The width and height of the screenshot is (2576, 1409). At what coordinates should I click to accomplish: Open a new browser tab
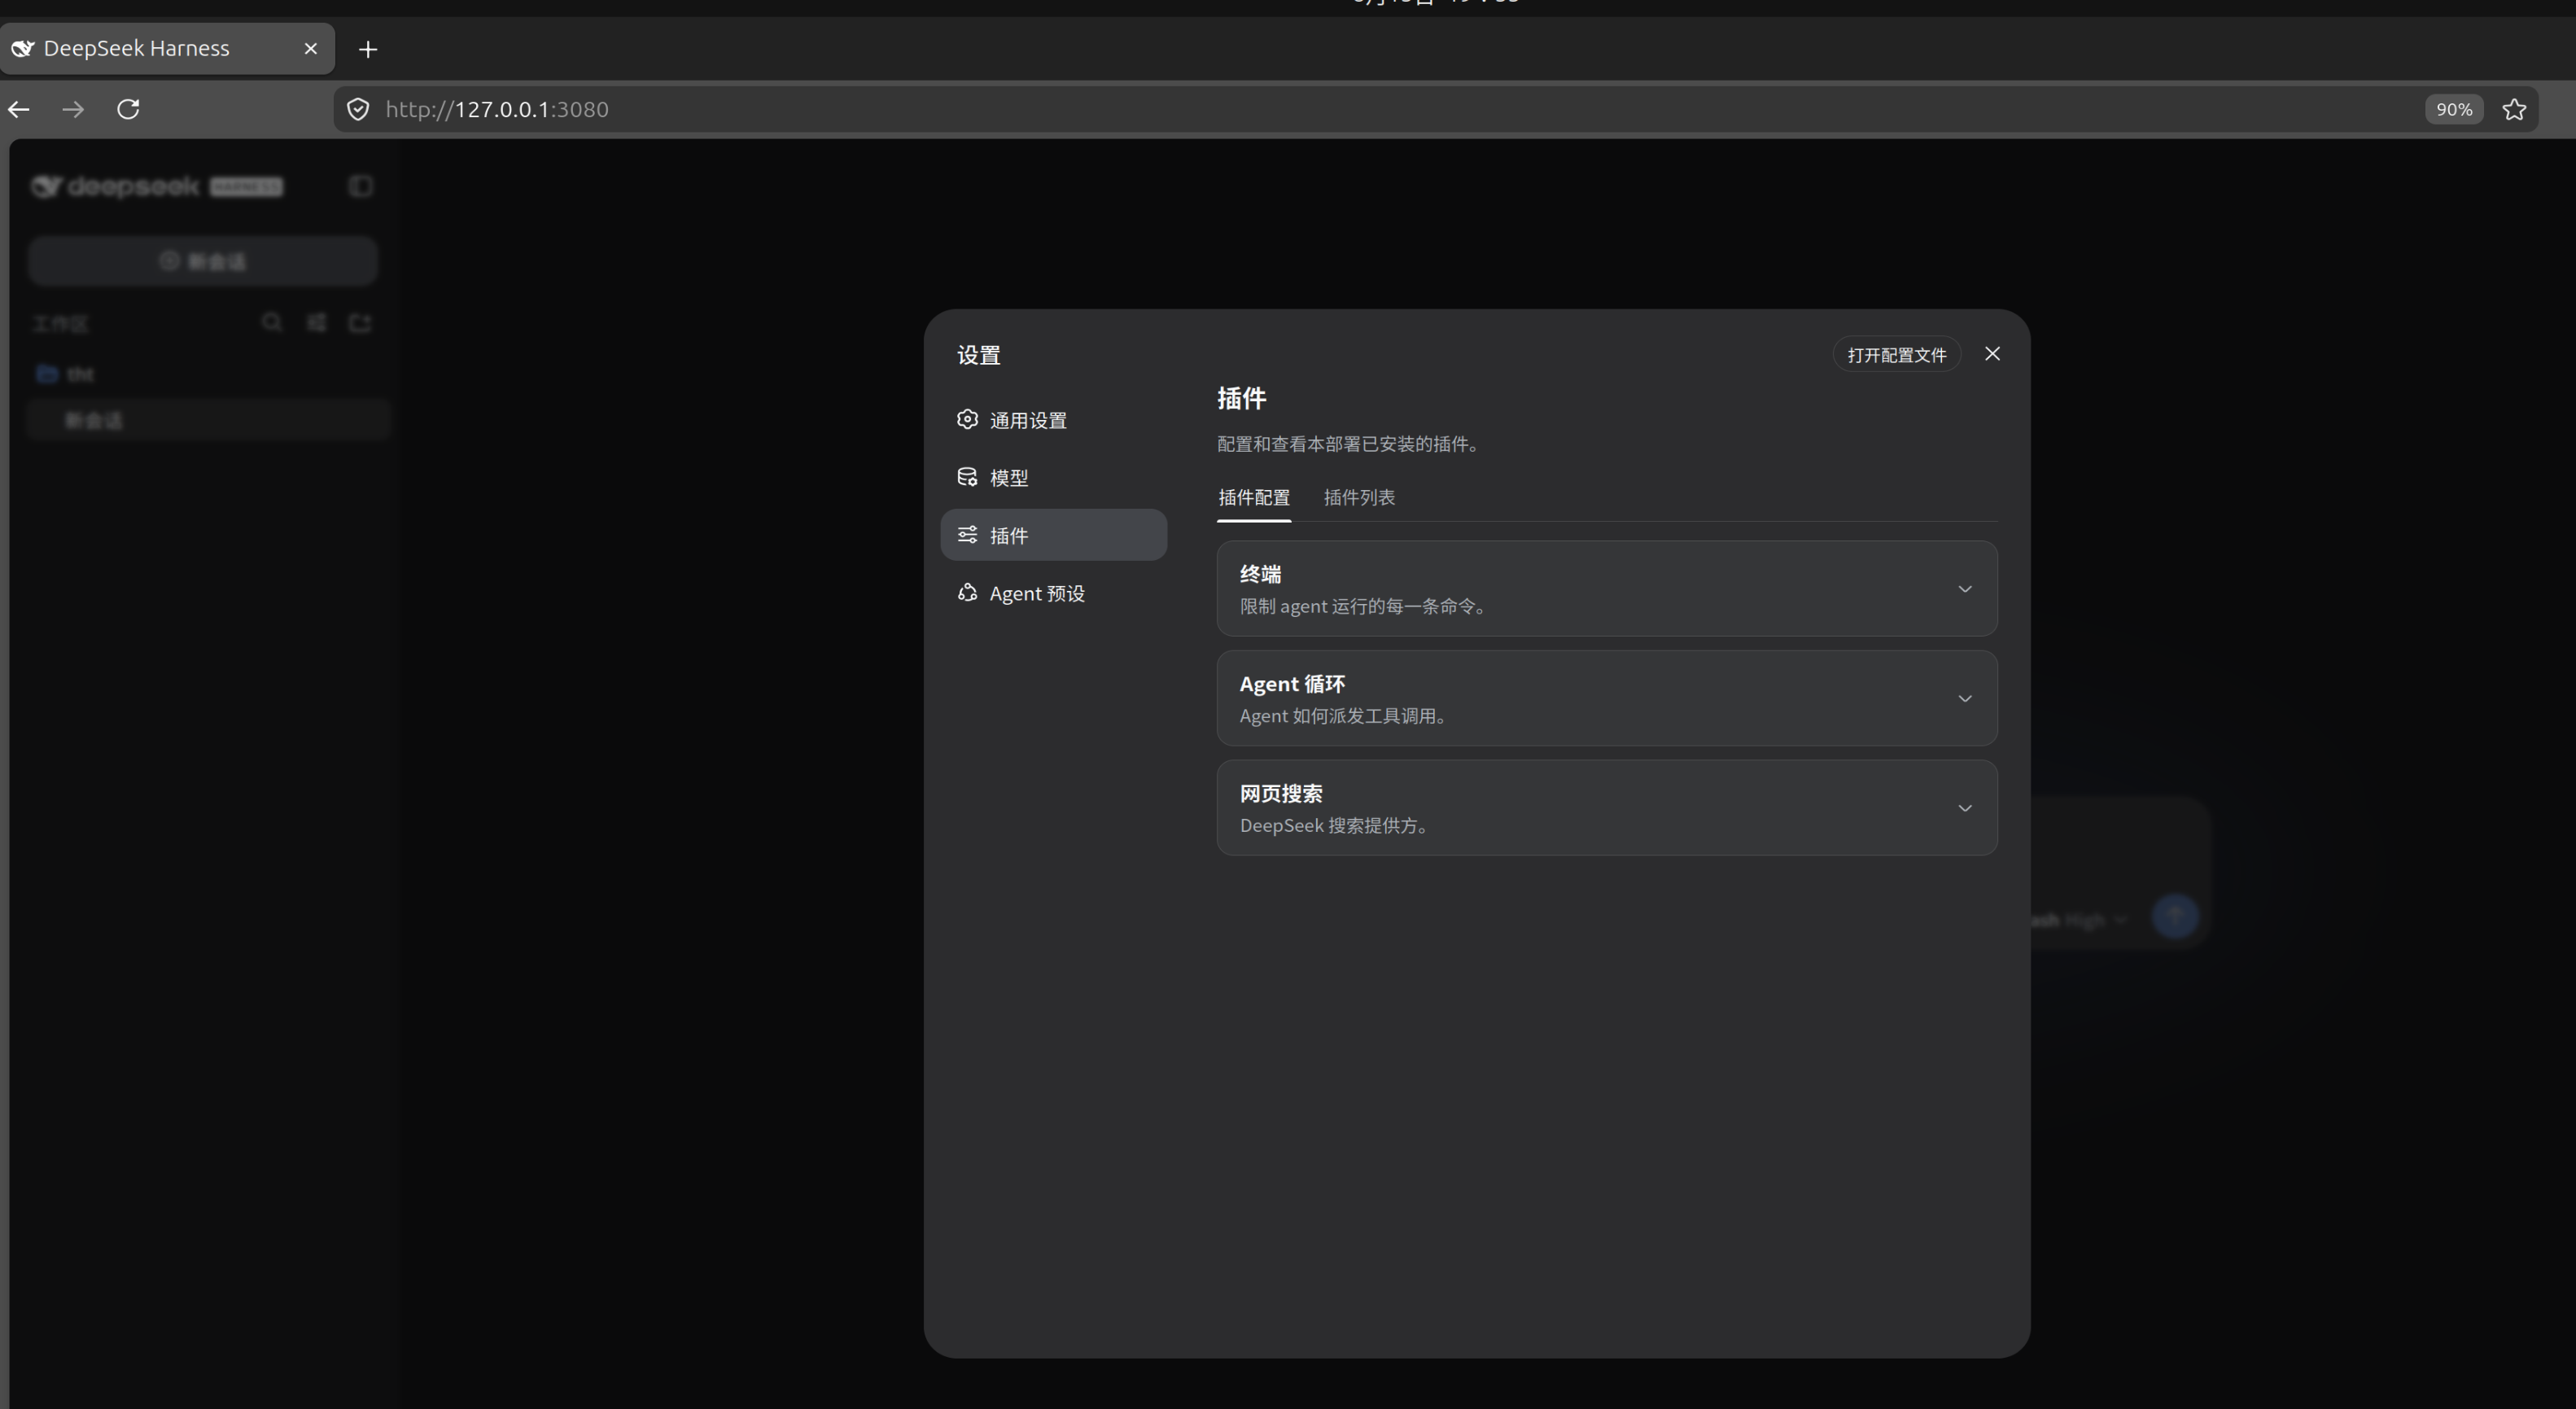click(368, 49)
